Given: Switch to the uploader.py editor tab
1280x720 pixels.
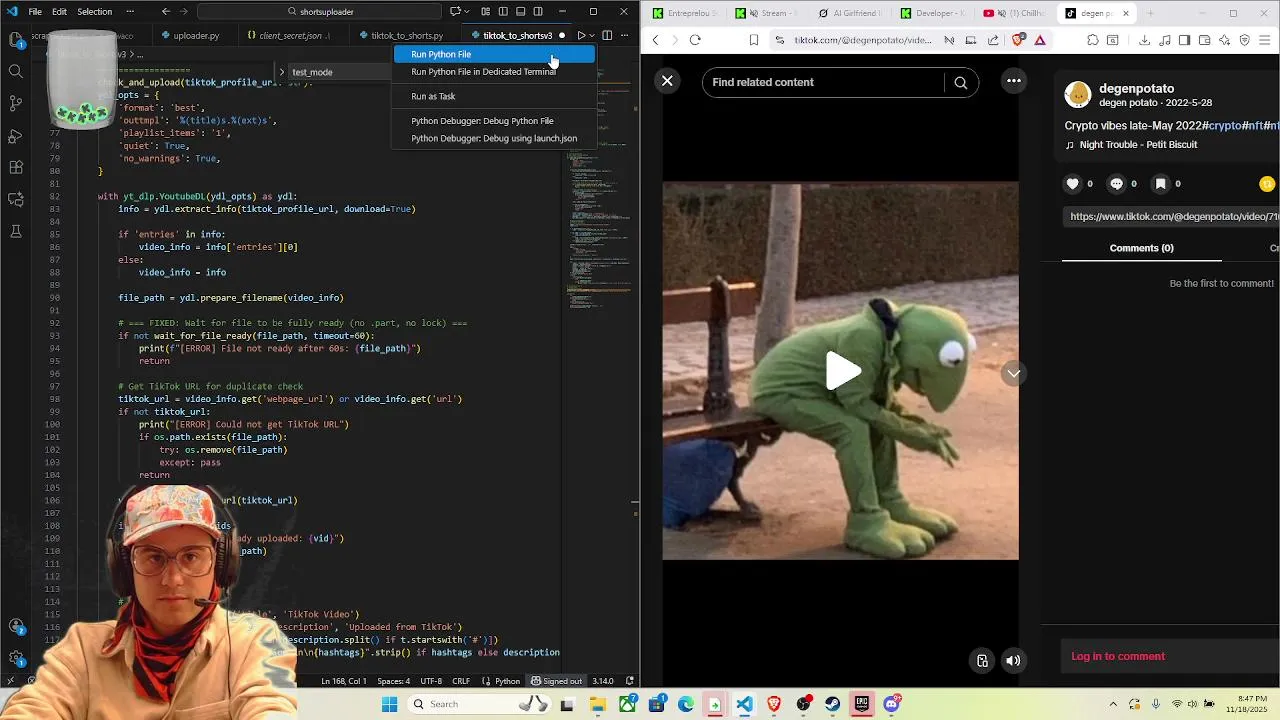Looking at the screenshot, I should point(195,35).
